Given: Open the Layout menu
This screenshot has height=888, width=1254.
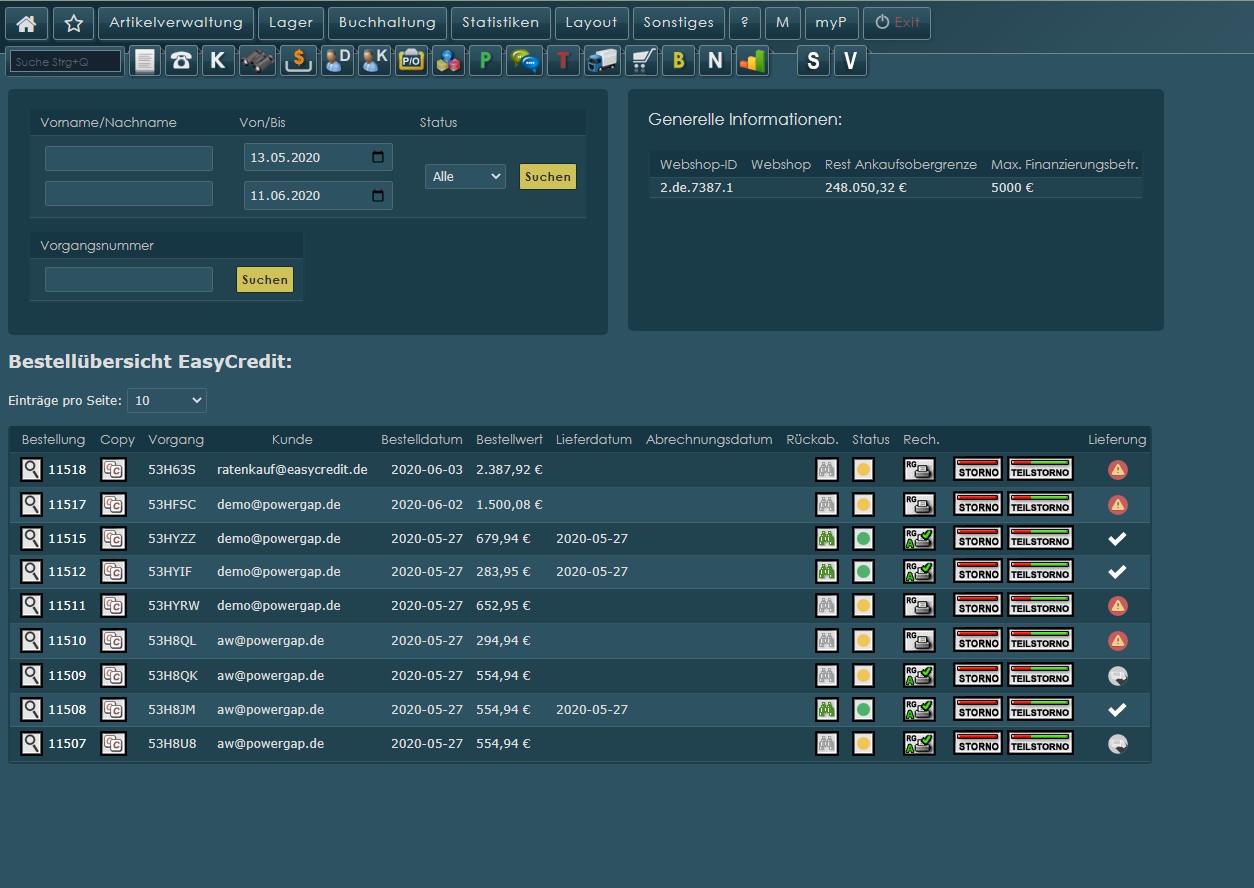Looking at the screenshot, I should click(x=591, y=23).
